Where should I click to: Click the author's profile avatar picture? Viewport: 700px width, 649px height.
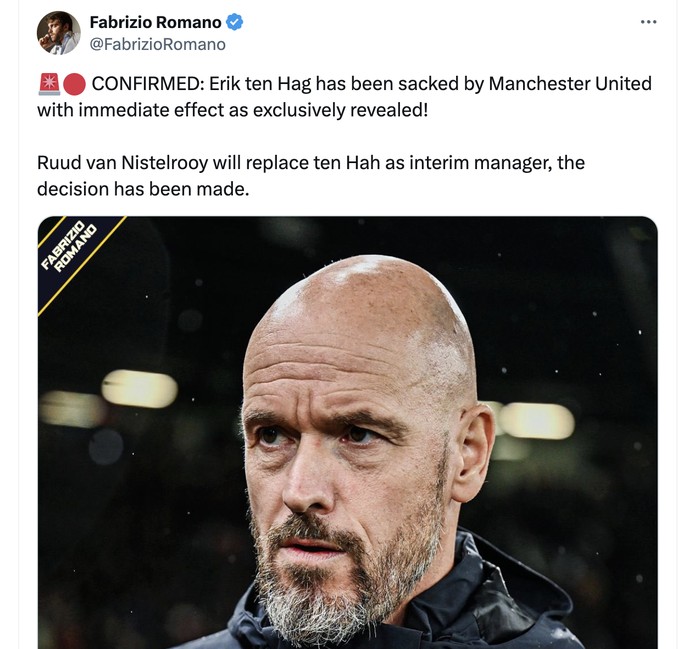tap(58, 32)
